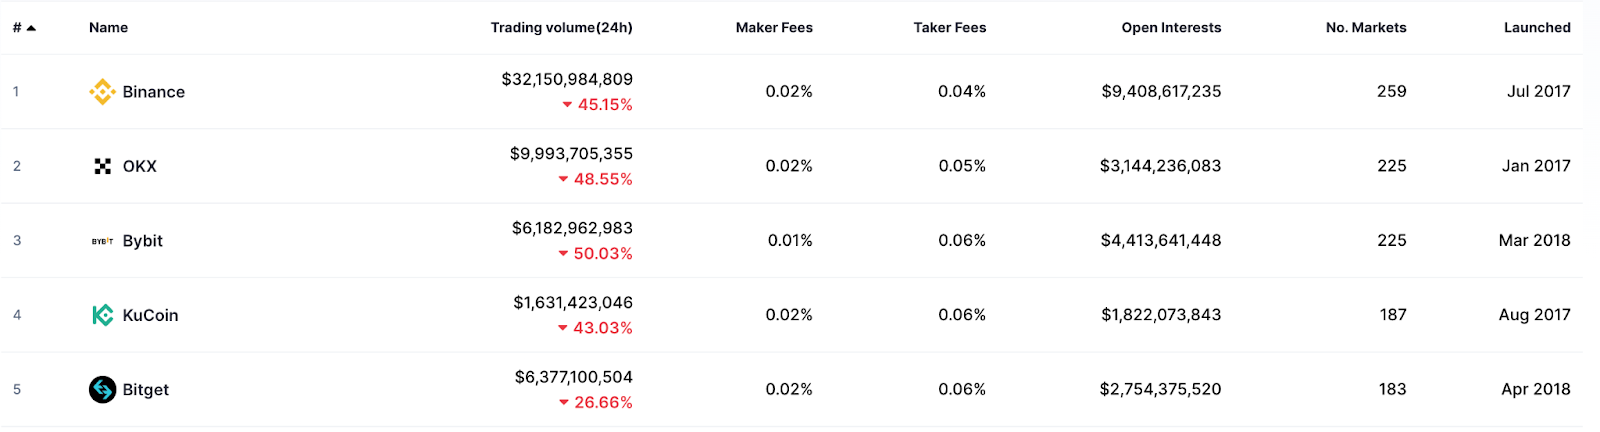Screen dimensions: 1600x432
Task: Sort by Trading volume(24h) header
Action: tap(561, 28)
